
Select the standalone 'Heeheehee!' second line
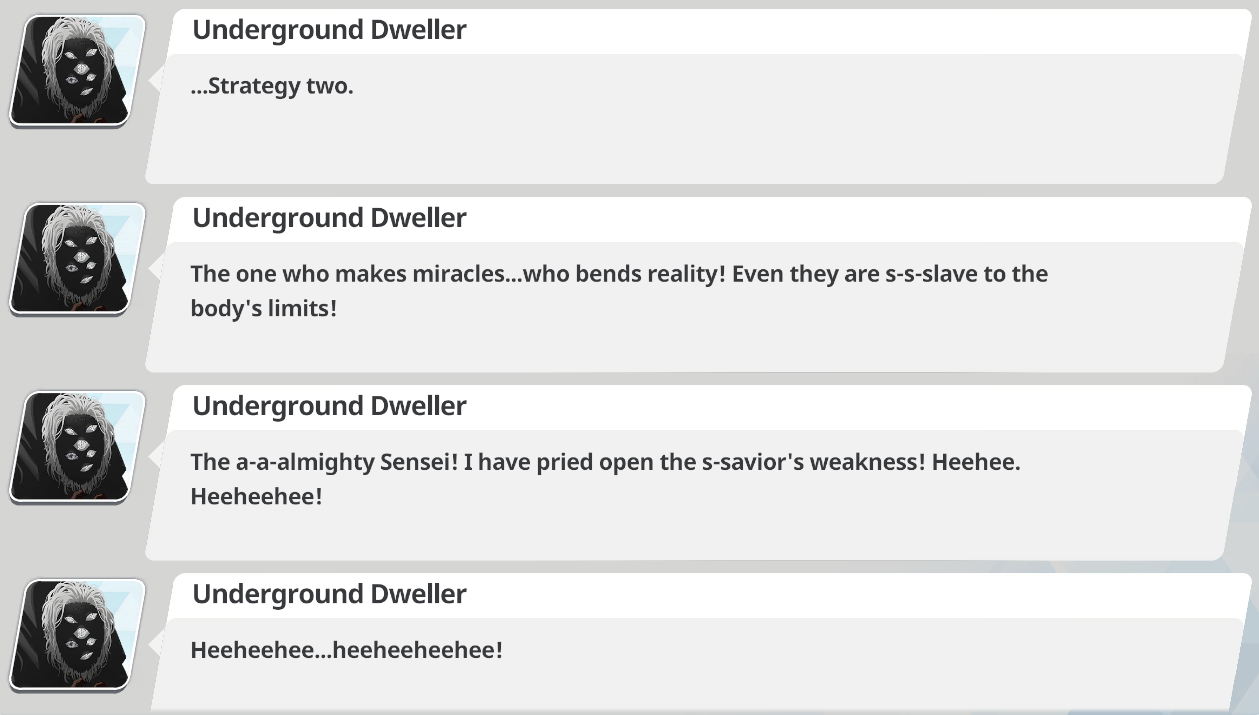(x=257, y=496)
